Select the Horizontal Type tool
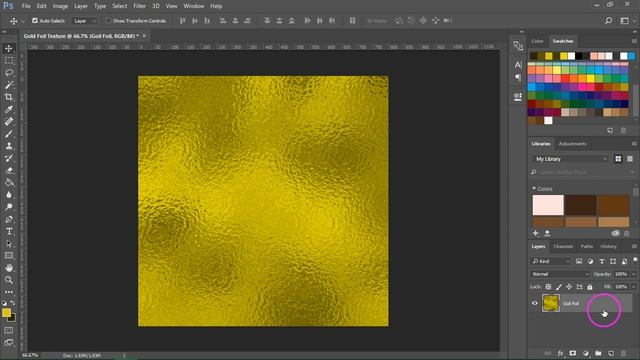640x360 pixels. coord(9,231)
